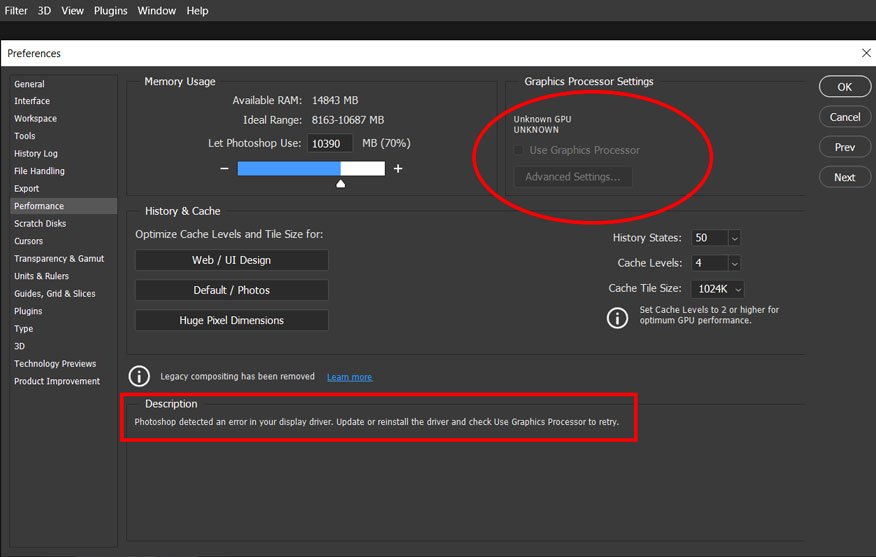
Task: Select Cursors preferences category
Action: [63, 241]
